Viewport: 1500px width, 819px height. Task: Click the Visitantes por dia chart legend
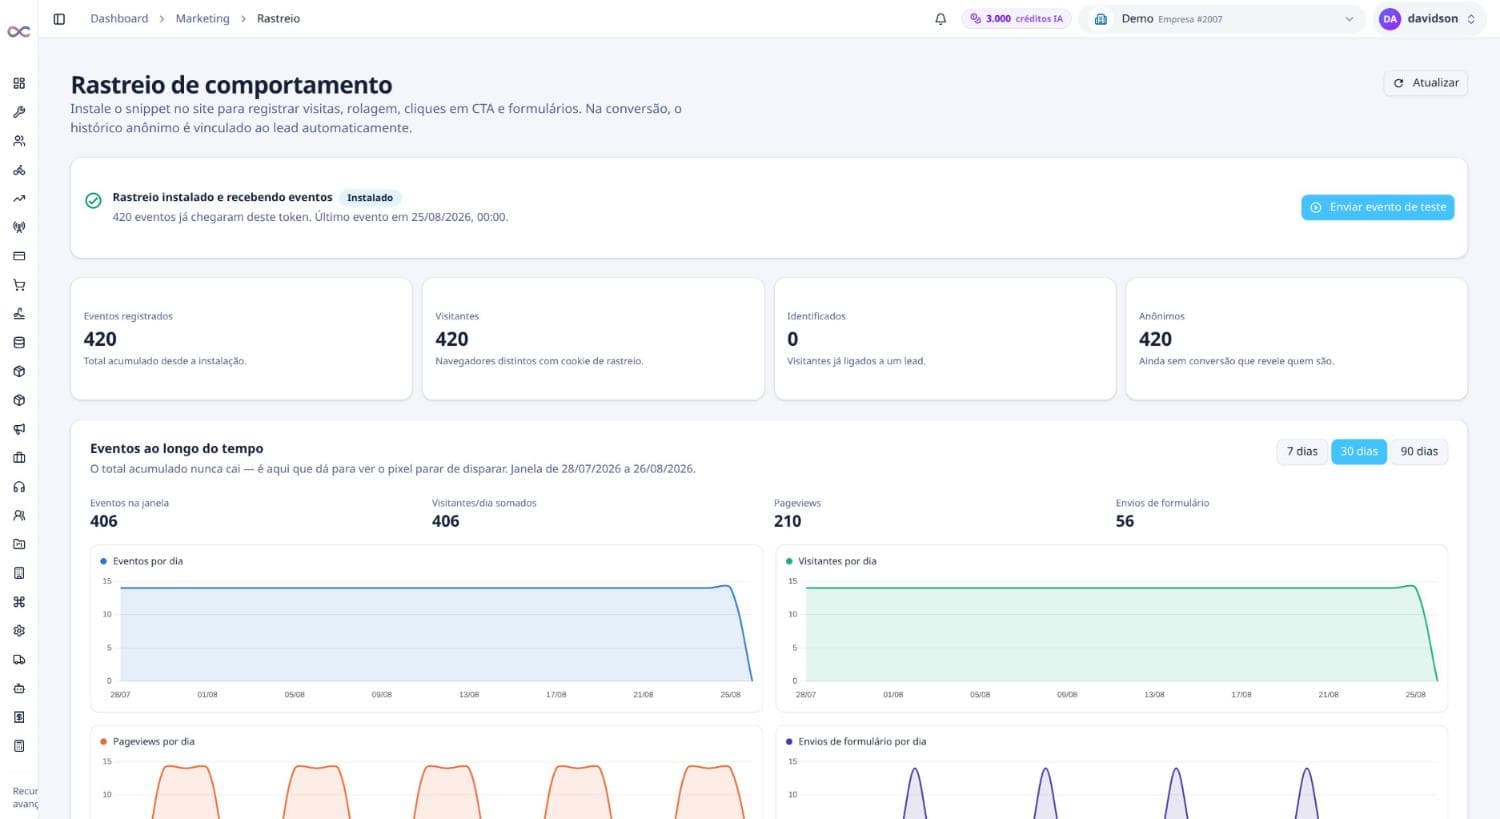(831, 561)
